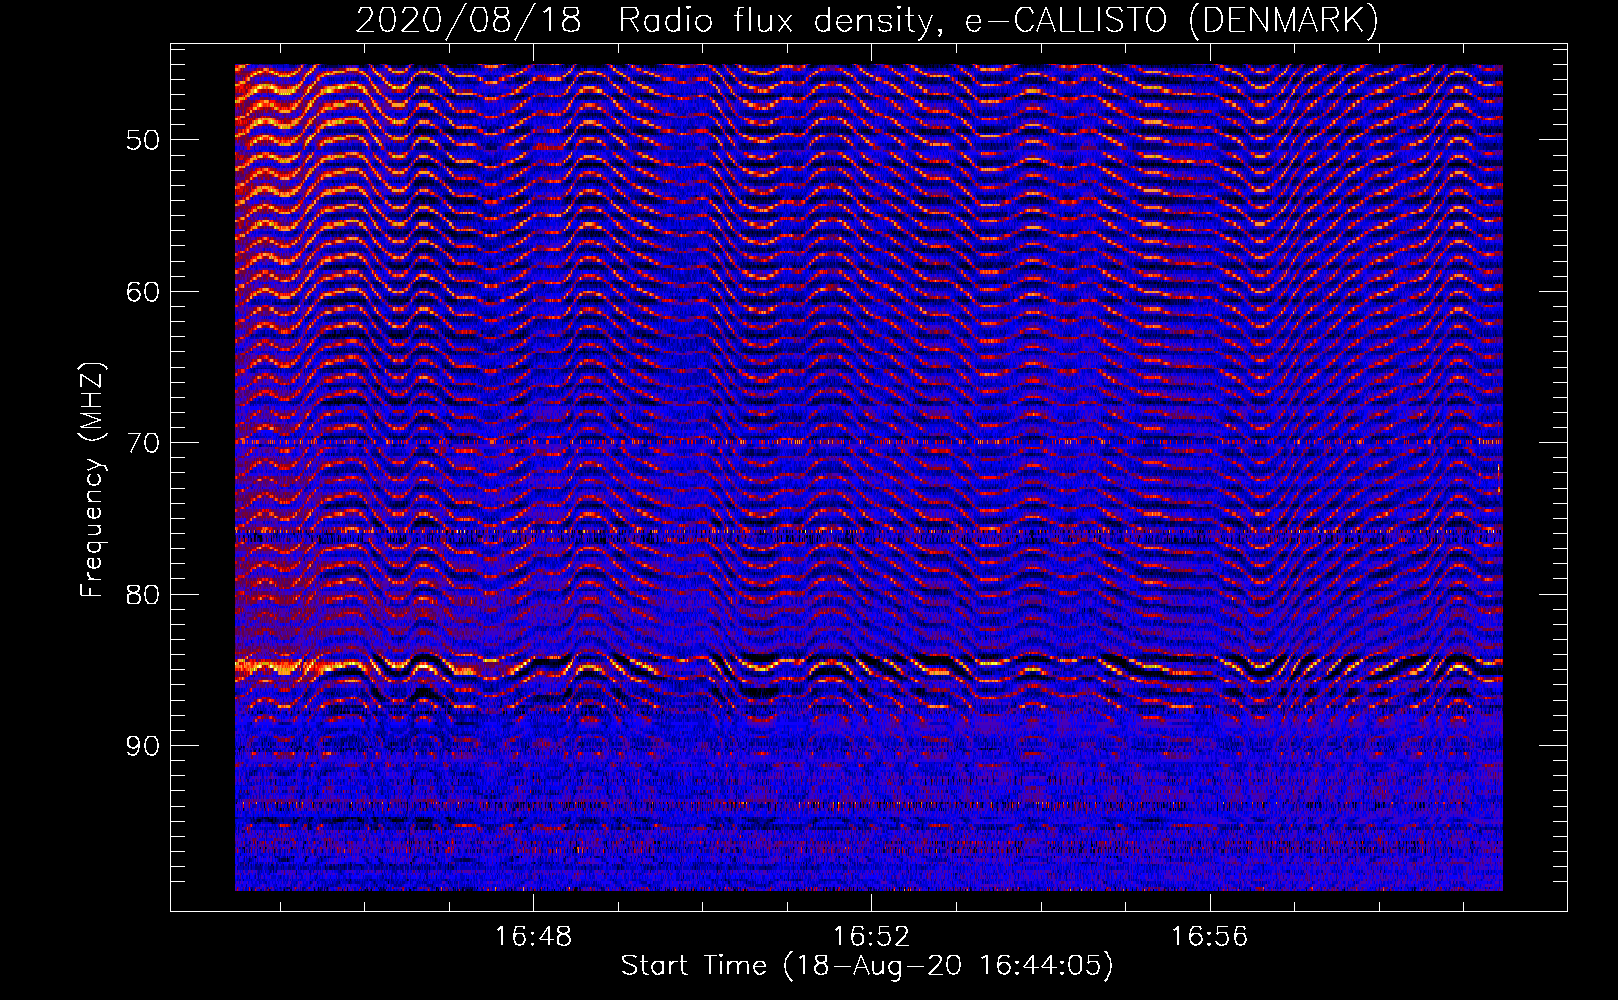Click the 90 frequency tick label
The width and height of the screenshot is (1618, 1000).
pos(143,746)
